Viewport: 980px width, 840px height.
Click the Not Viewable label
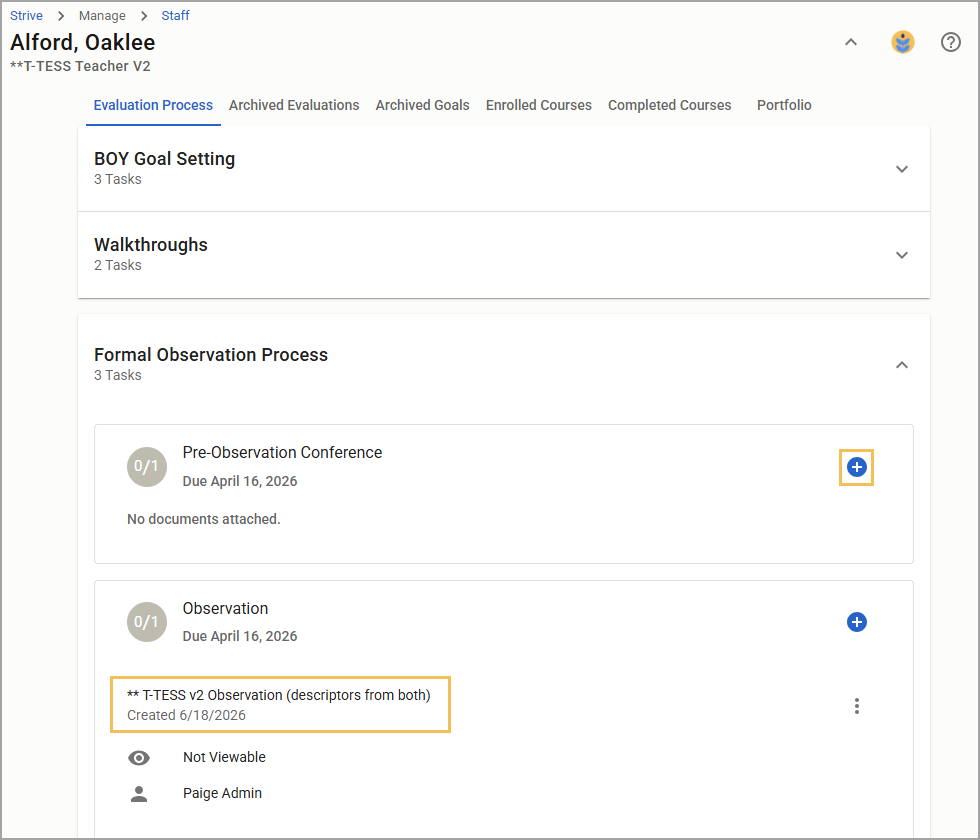pyautogui.click(x=224, y=758)
